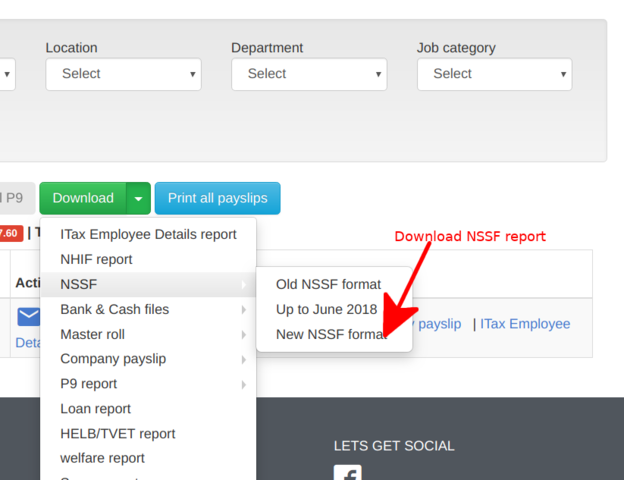Choose HELB/TVET report entry
Viewport: 624px width, 480px height.
(x=148, y=434)
